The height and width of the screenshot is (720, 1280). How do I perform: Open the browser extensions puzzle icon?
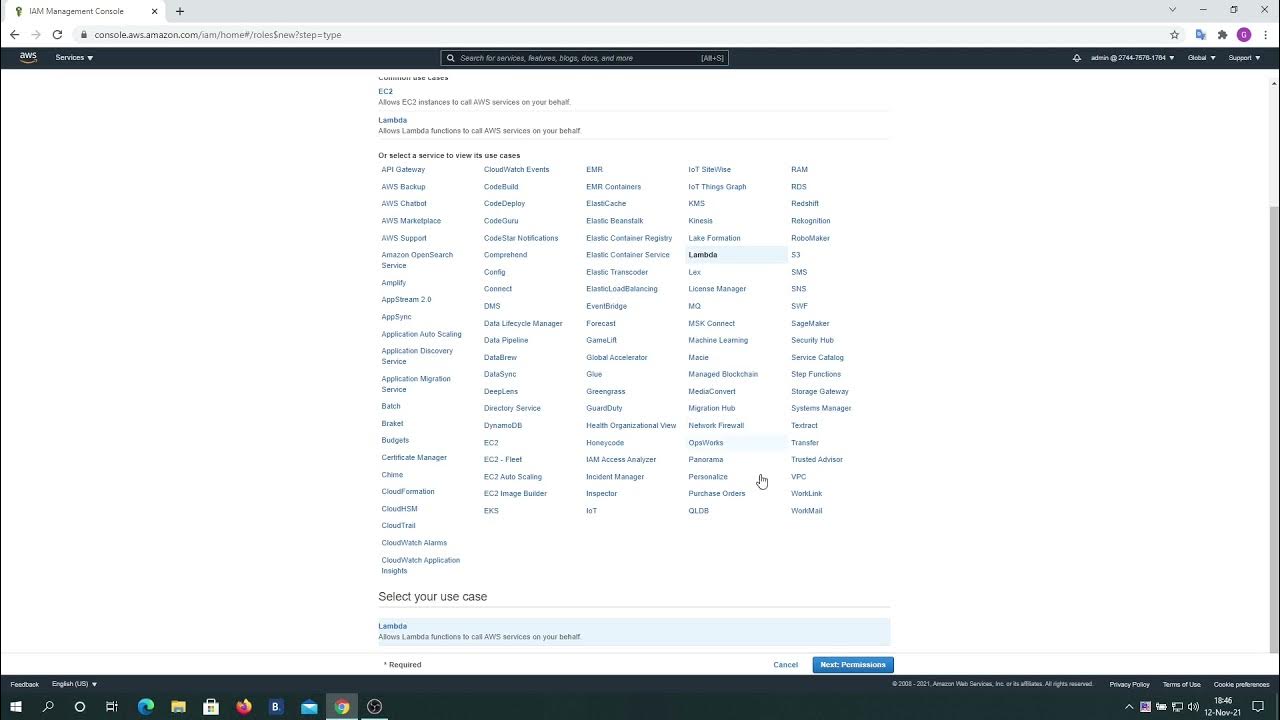click(x=1222, y=34)
